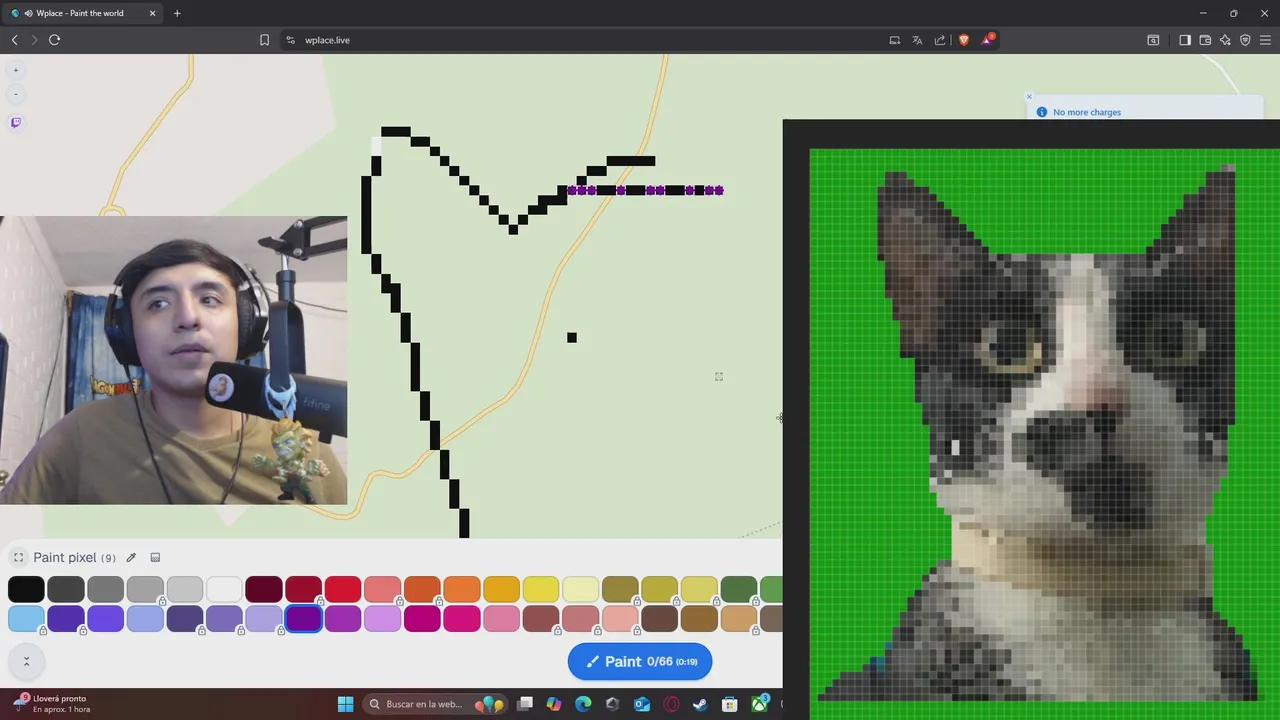Image resolution: width=1280 pixels, height=720 pixels.
Task: Click the blue Paint button
Action: coord(640,661)
